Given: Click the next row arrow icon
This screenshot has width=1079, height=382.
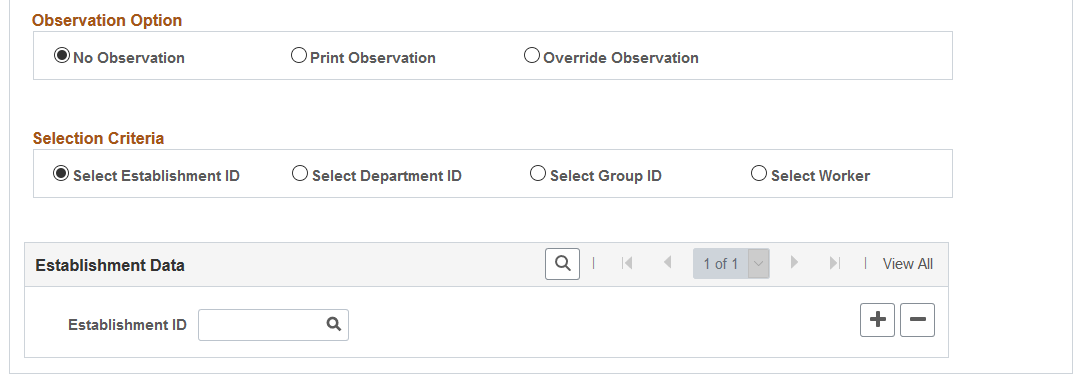Looking at the screenshot, I should click(x=794, y=263).
